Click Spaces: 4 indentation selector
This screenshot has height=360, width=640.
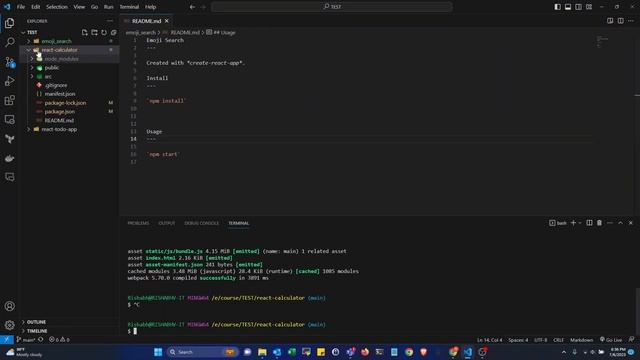coord(518,340)
